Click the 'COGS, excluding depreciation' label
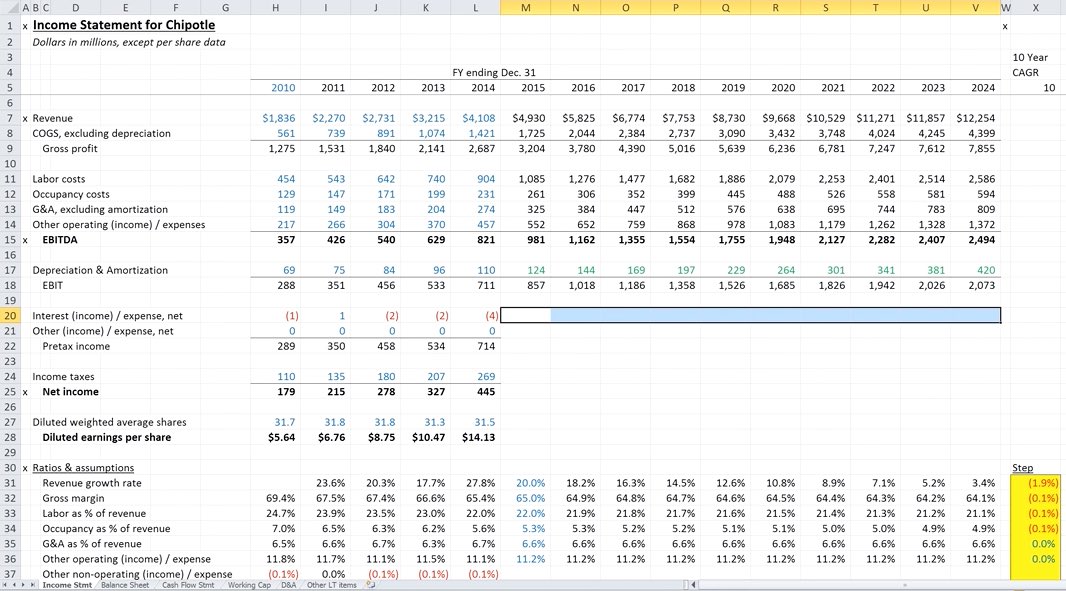This screenshot has width=1066, height=591. (101, 133)
